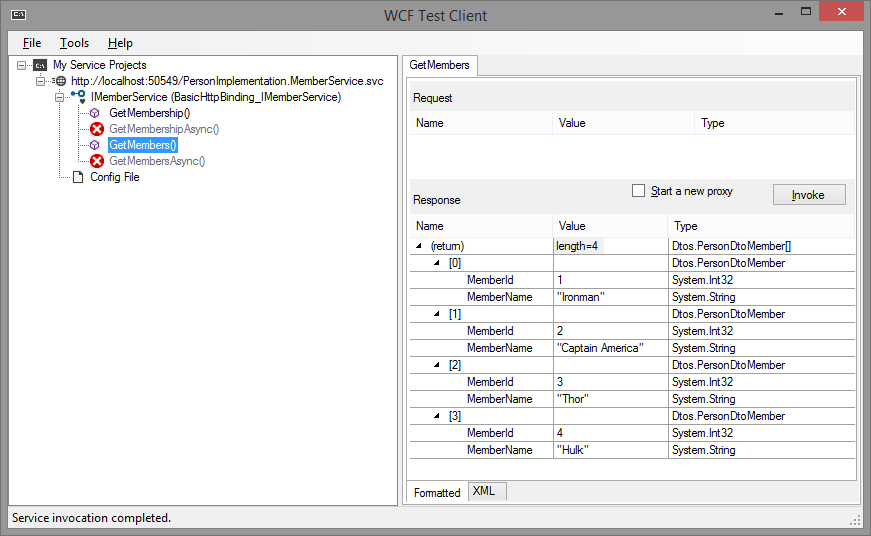The width and height of the screenshot is (871, 536).
Task: Open the Help menu
Action: [120, 43]
